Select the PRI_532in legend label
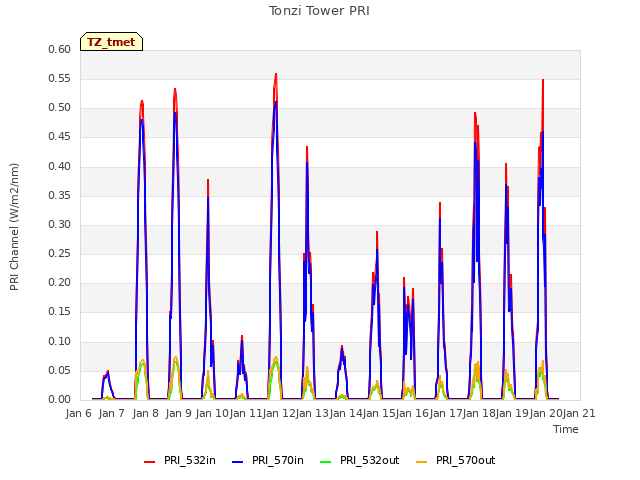The width and height of the screenshot is (640, 480). pos(190,460)
